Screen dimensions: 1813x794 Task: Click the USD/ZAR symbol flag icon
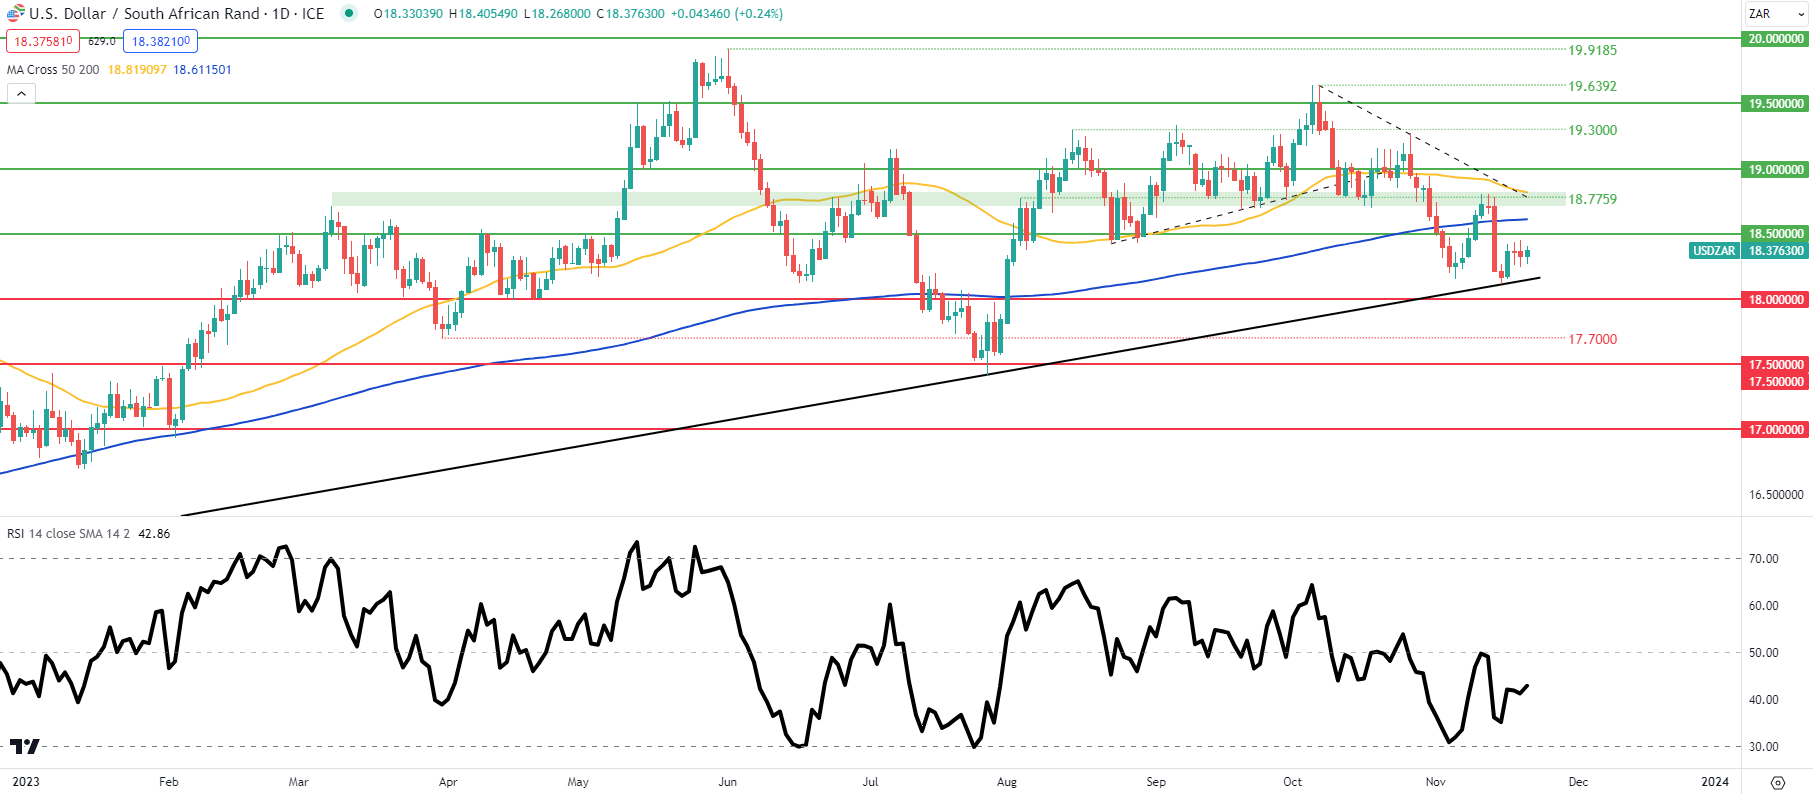15,13
